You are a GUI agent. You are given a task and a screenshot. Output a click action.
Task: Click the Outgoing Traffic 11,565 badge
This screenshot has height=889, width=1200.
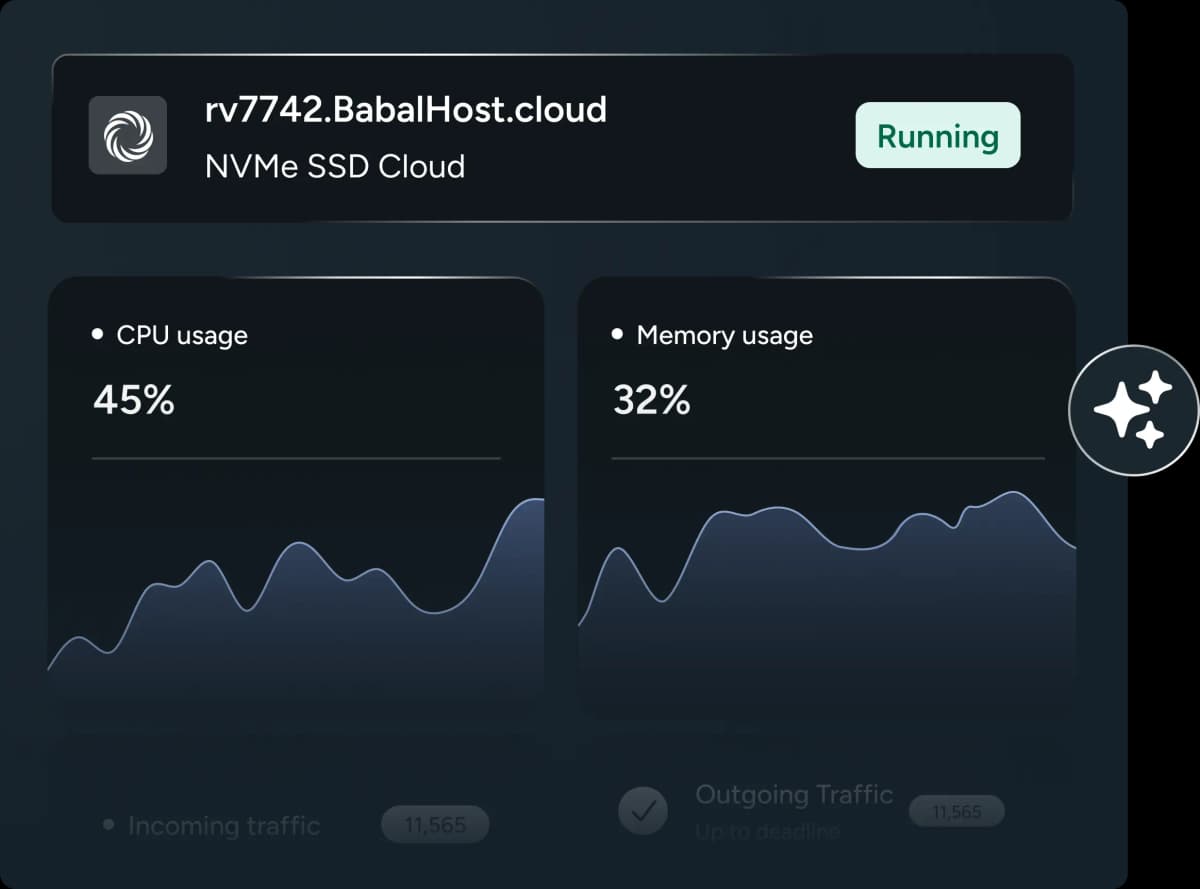click(957, 812)
